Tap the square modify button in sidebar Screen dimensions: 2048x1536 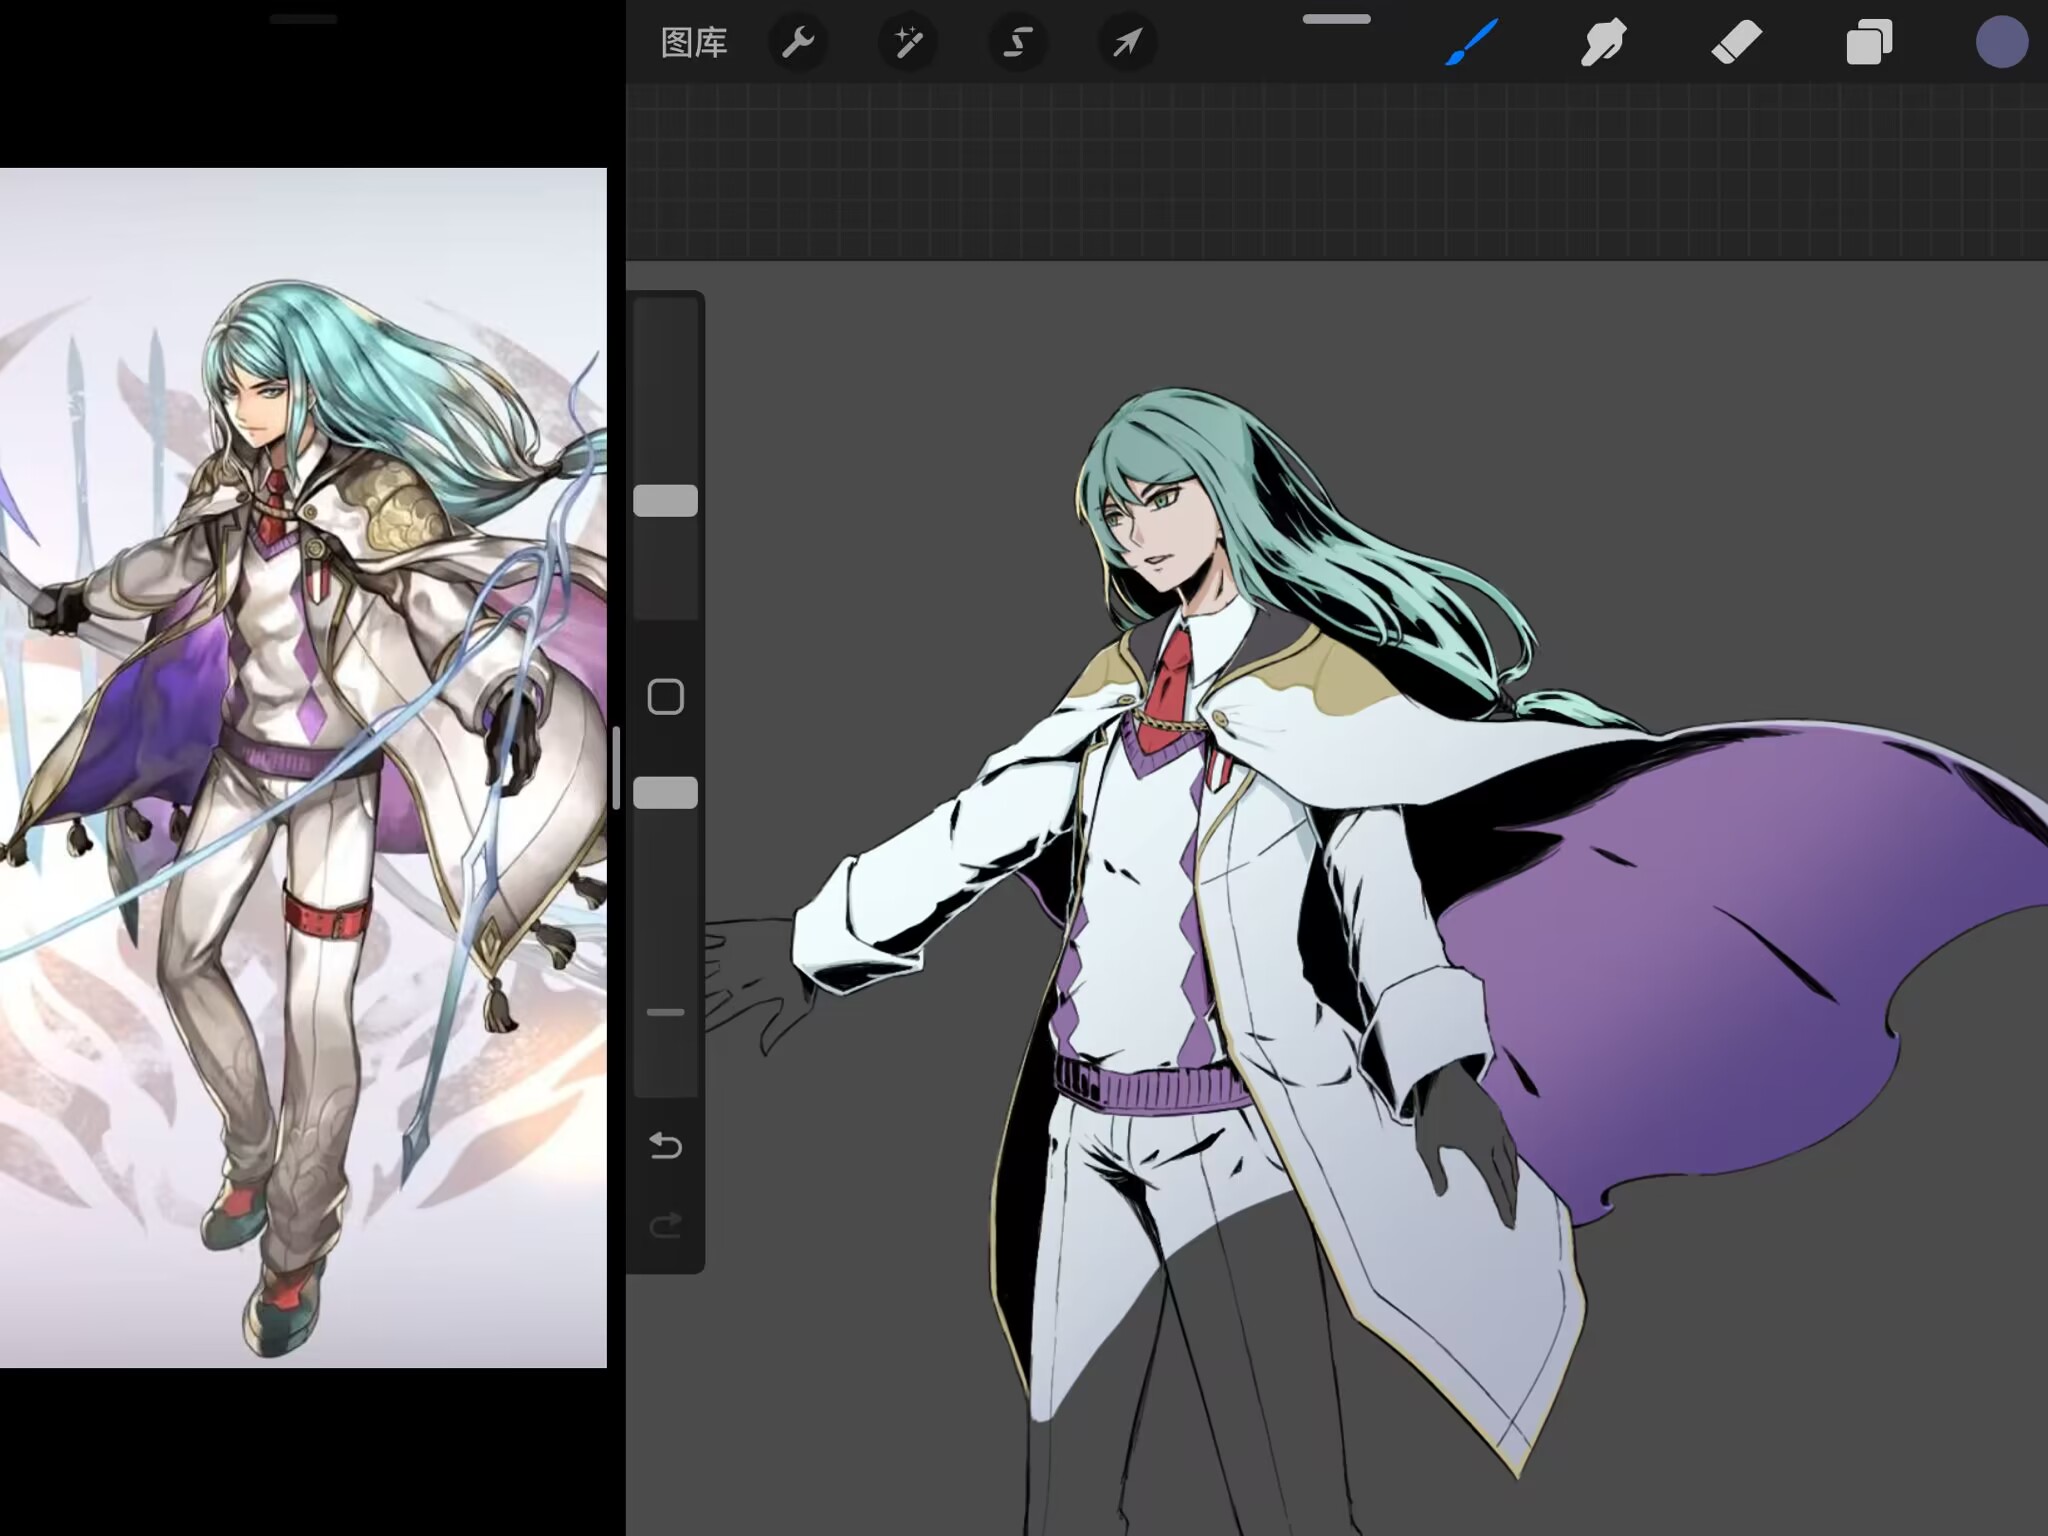665,697
